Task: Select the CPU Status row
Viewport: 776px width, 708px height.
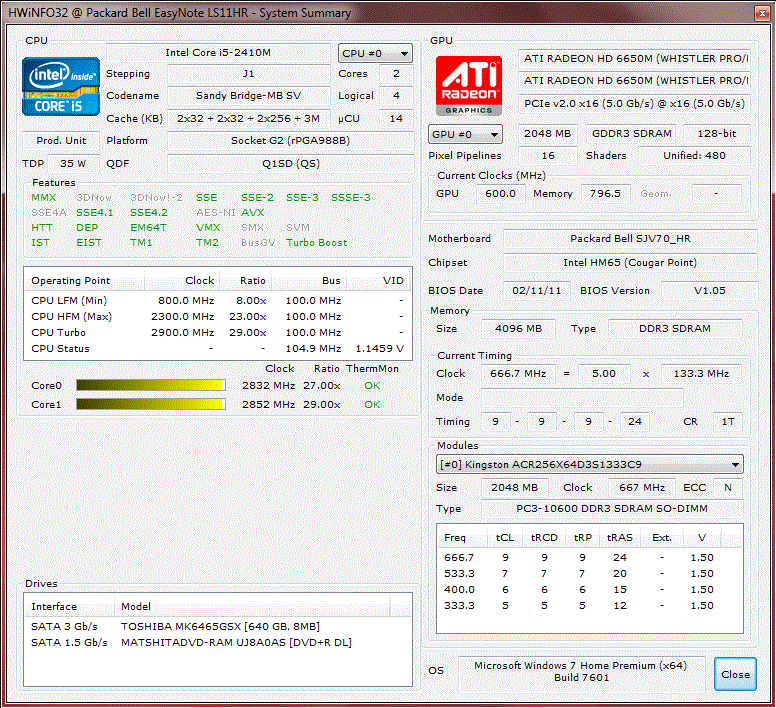Action: (217, 348)
